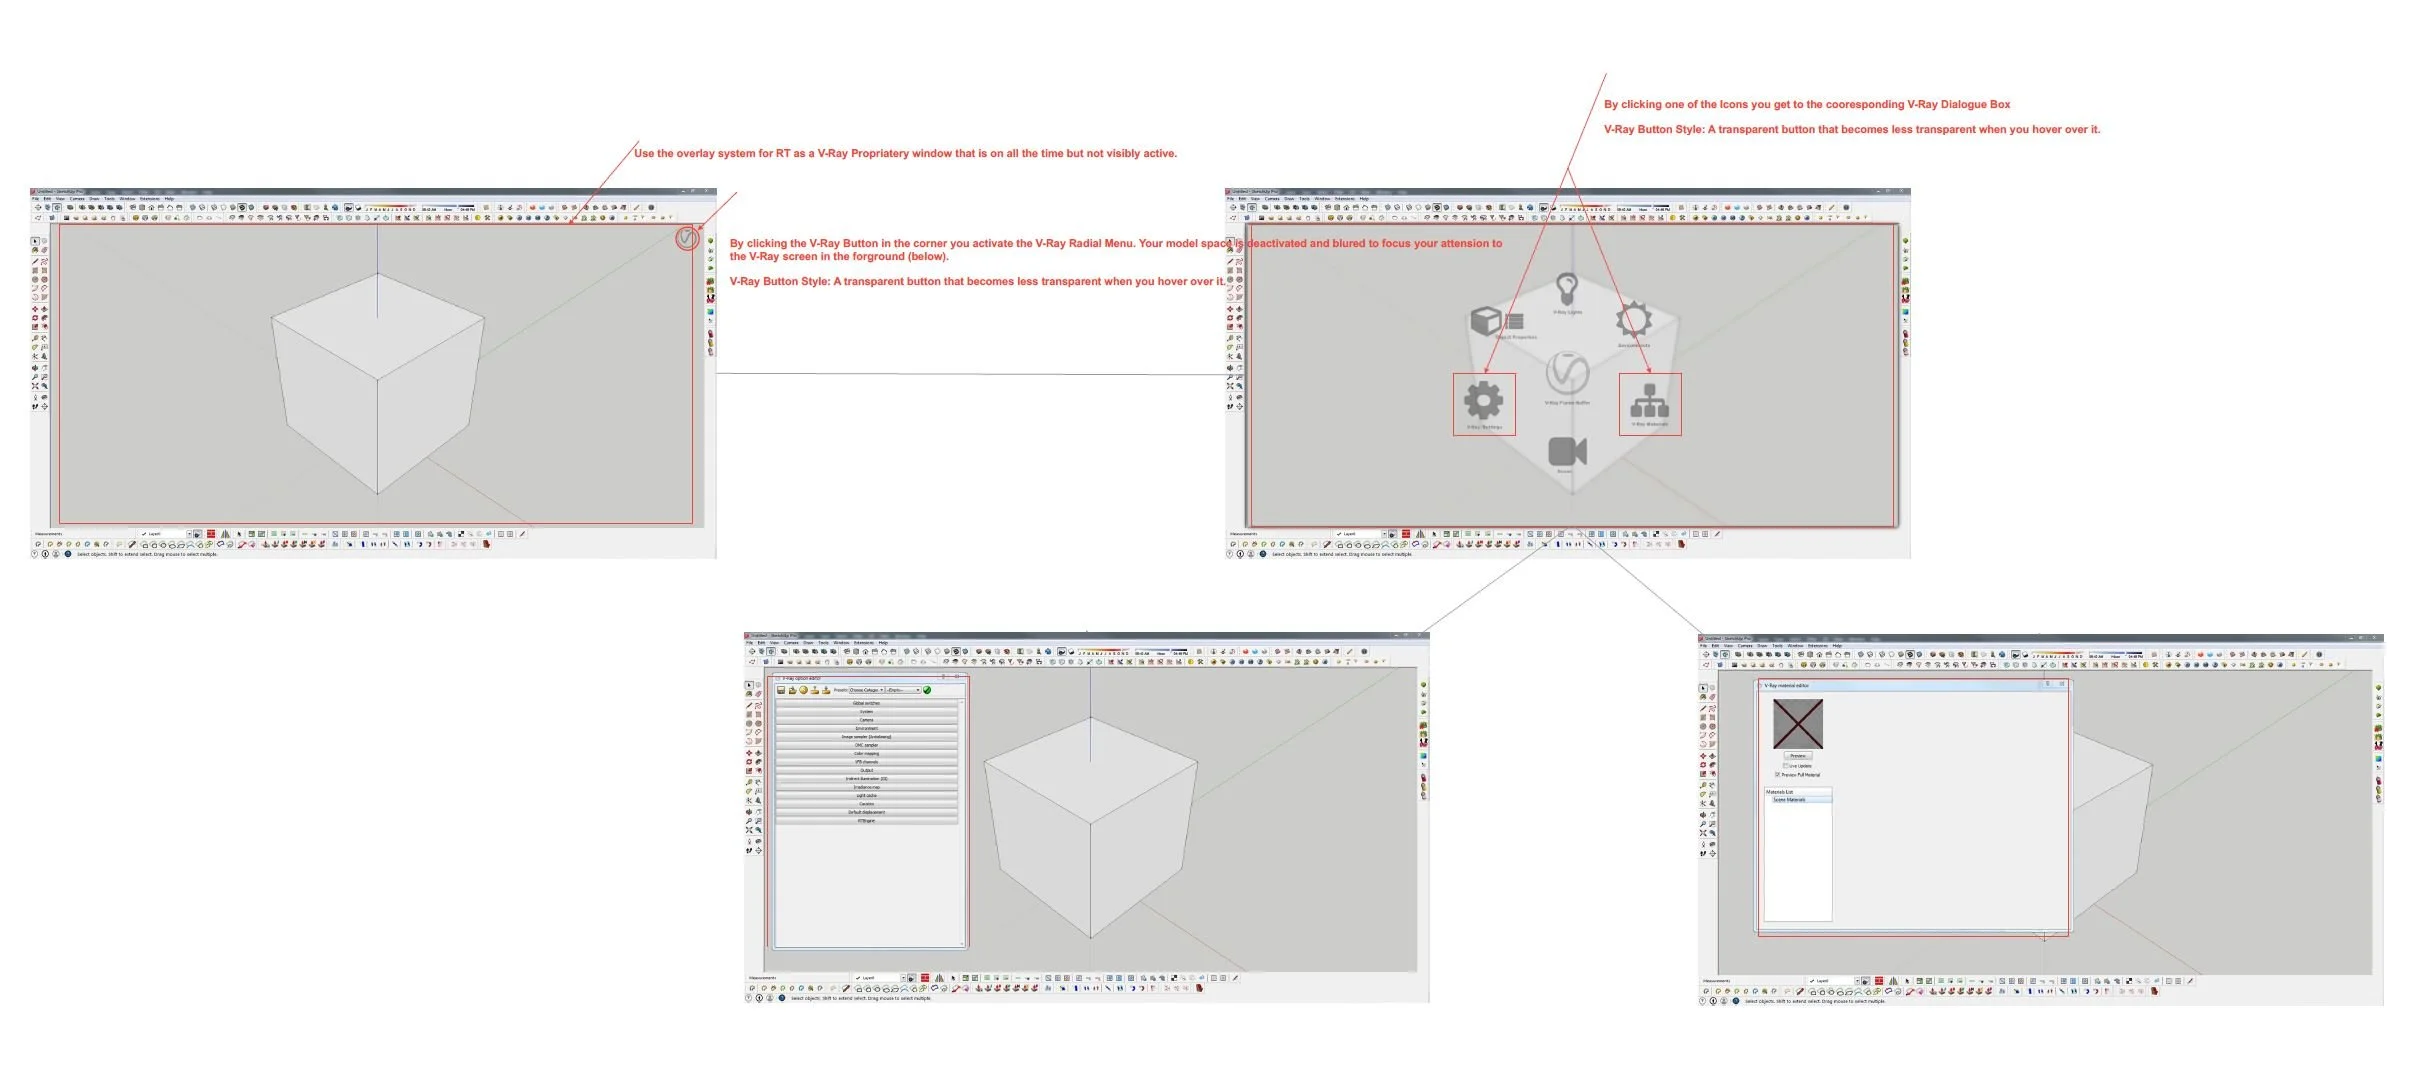The width and height of the screenshot is (2409, 1074).
Task: Click the Preview button in the material editor
Action: click(1798, 756)
